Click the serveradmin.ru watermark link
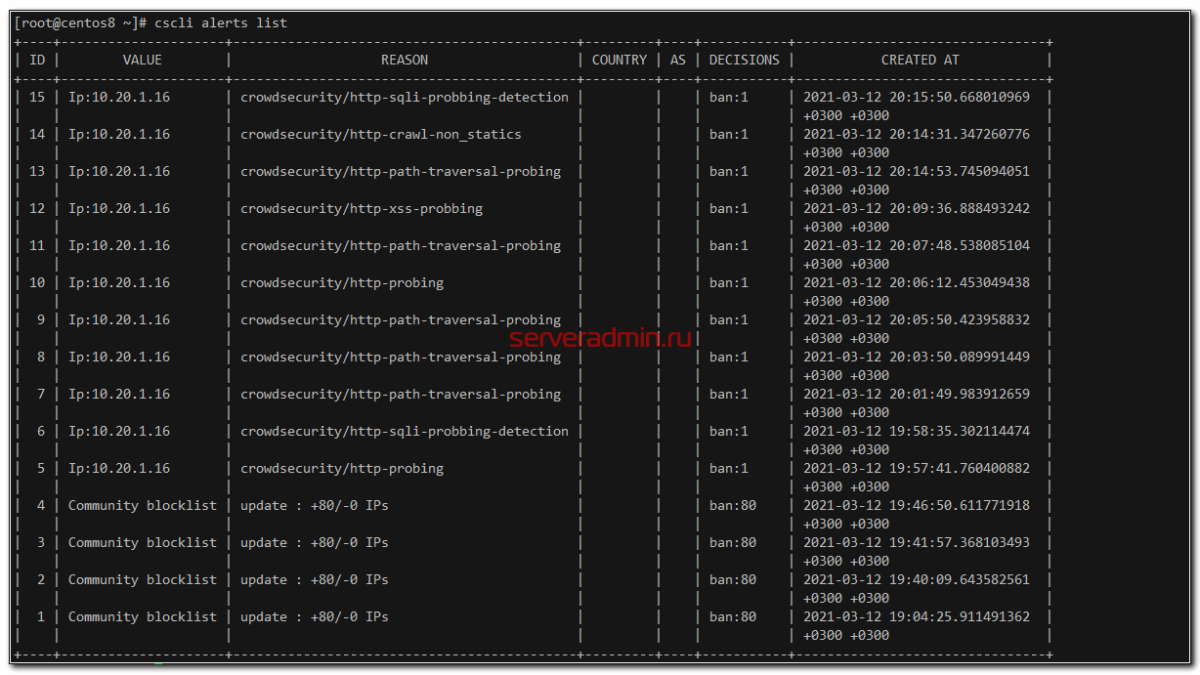 pyautogui.click(x=600, y=339)
